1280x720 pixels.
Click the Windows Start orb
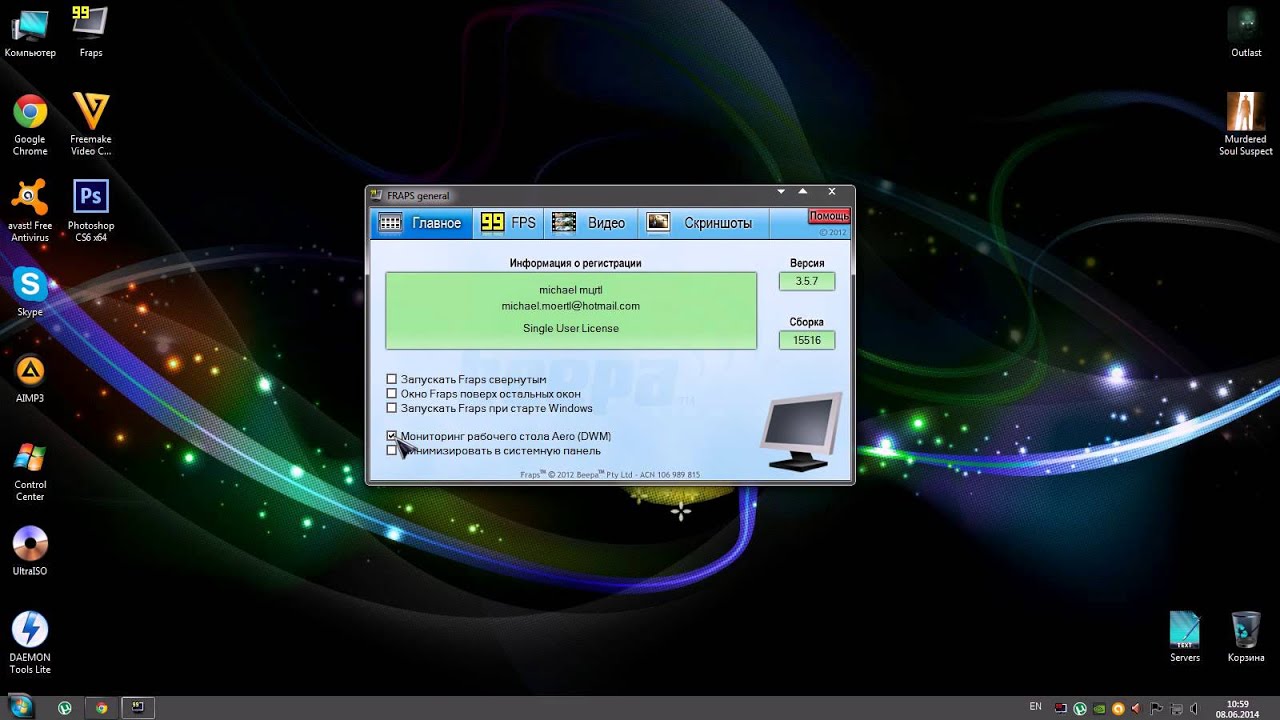21,707
